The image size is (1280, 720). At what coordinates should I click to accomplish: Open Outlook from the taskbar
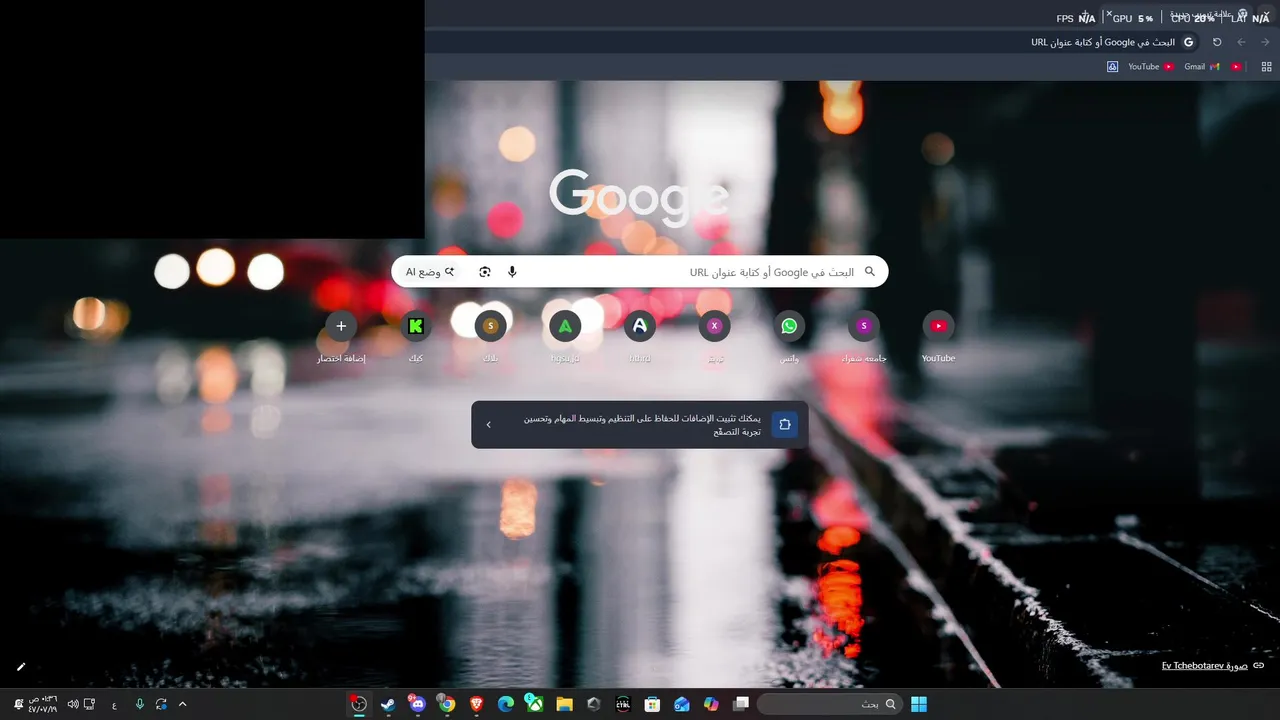682,704
